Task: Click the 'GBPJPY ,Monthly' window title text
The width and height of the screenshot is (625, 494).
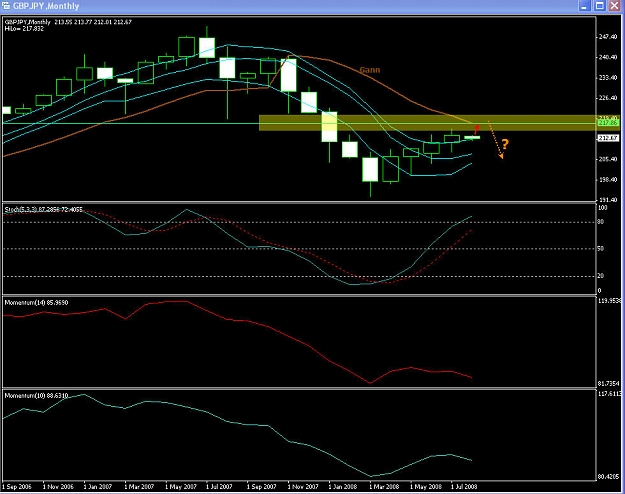Action: [x=46, y=6]
